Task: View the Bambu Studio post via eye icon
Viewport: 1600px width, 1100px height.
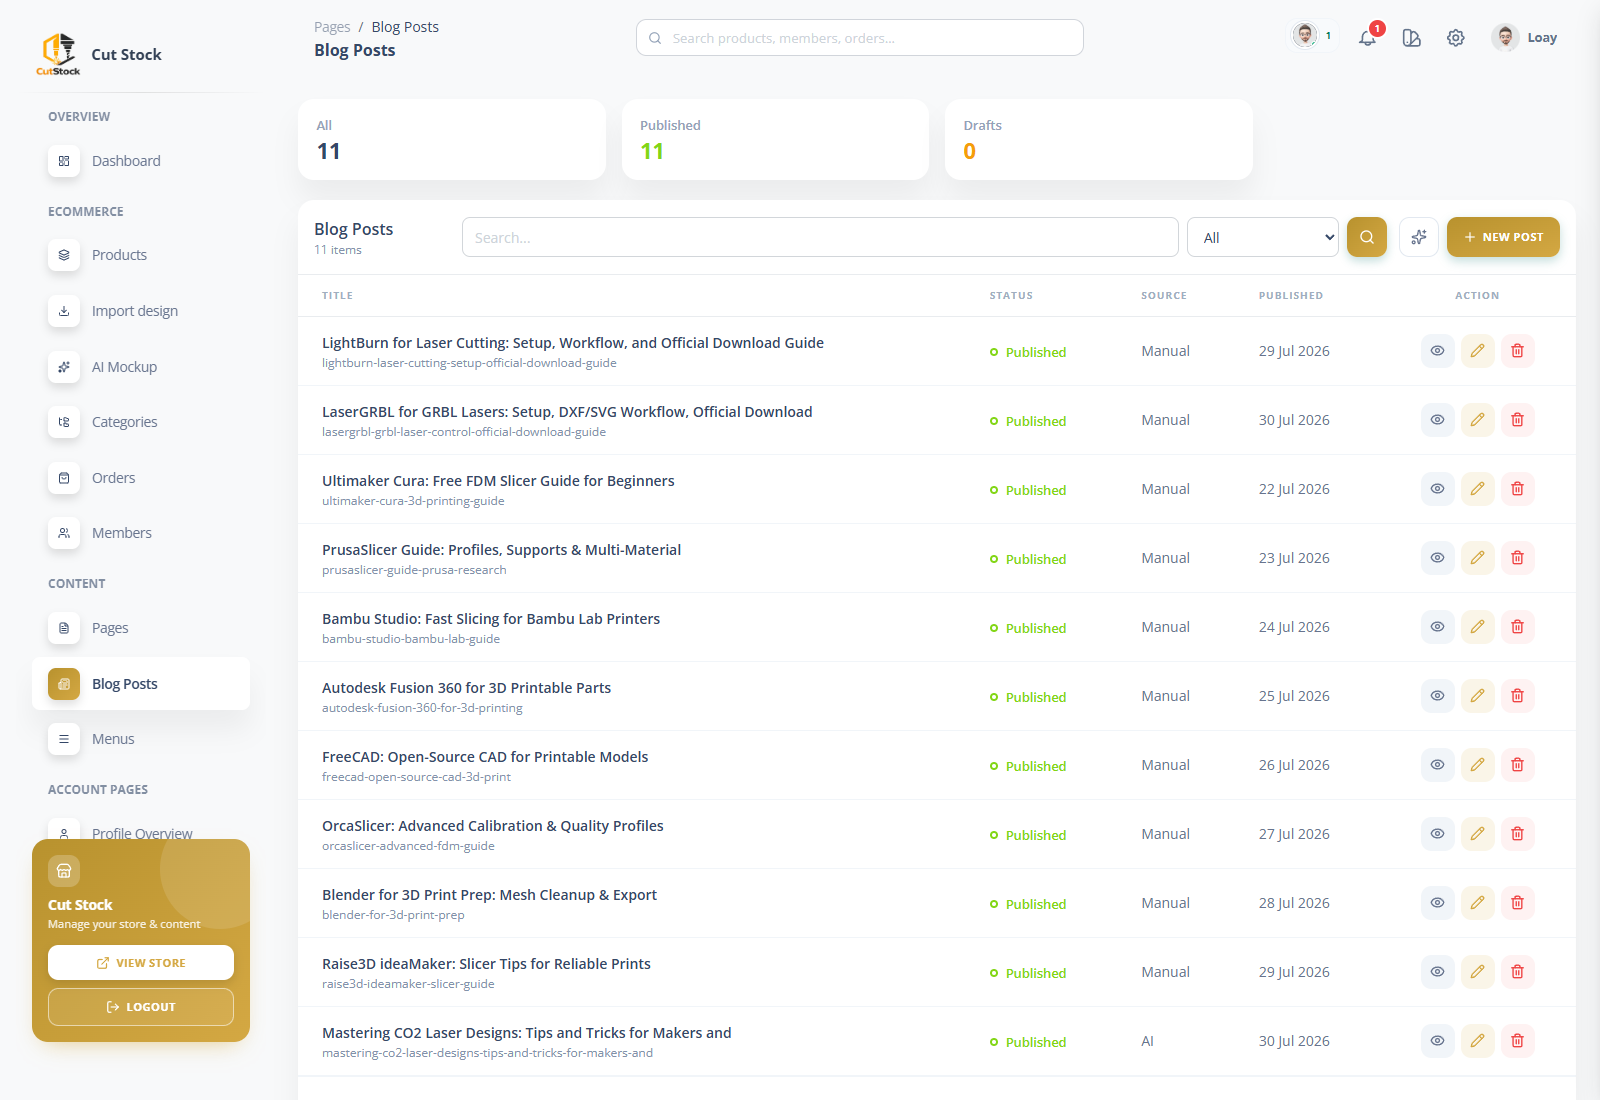Action: pos(1438,627)
